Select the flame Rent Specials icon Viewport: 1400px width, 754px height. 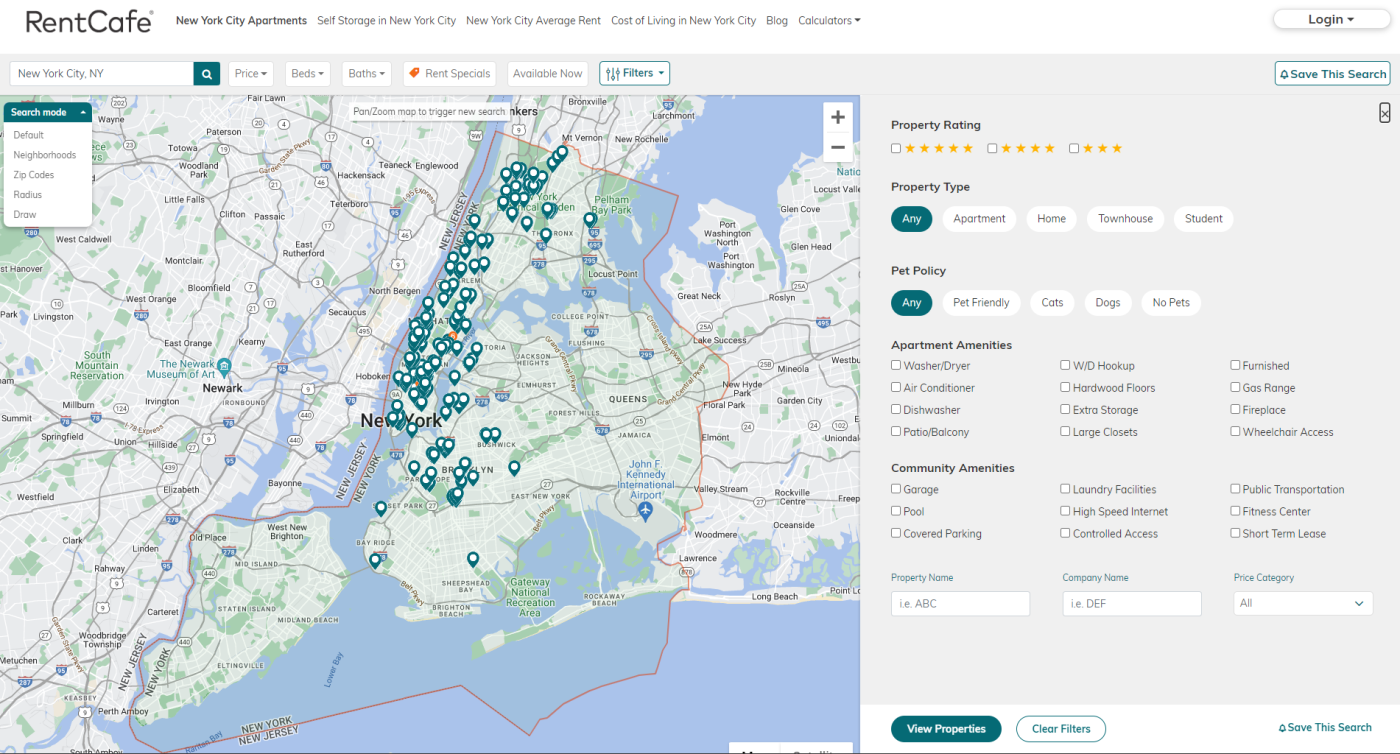click(414, 73)
